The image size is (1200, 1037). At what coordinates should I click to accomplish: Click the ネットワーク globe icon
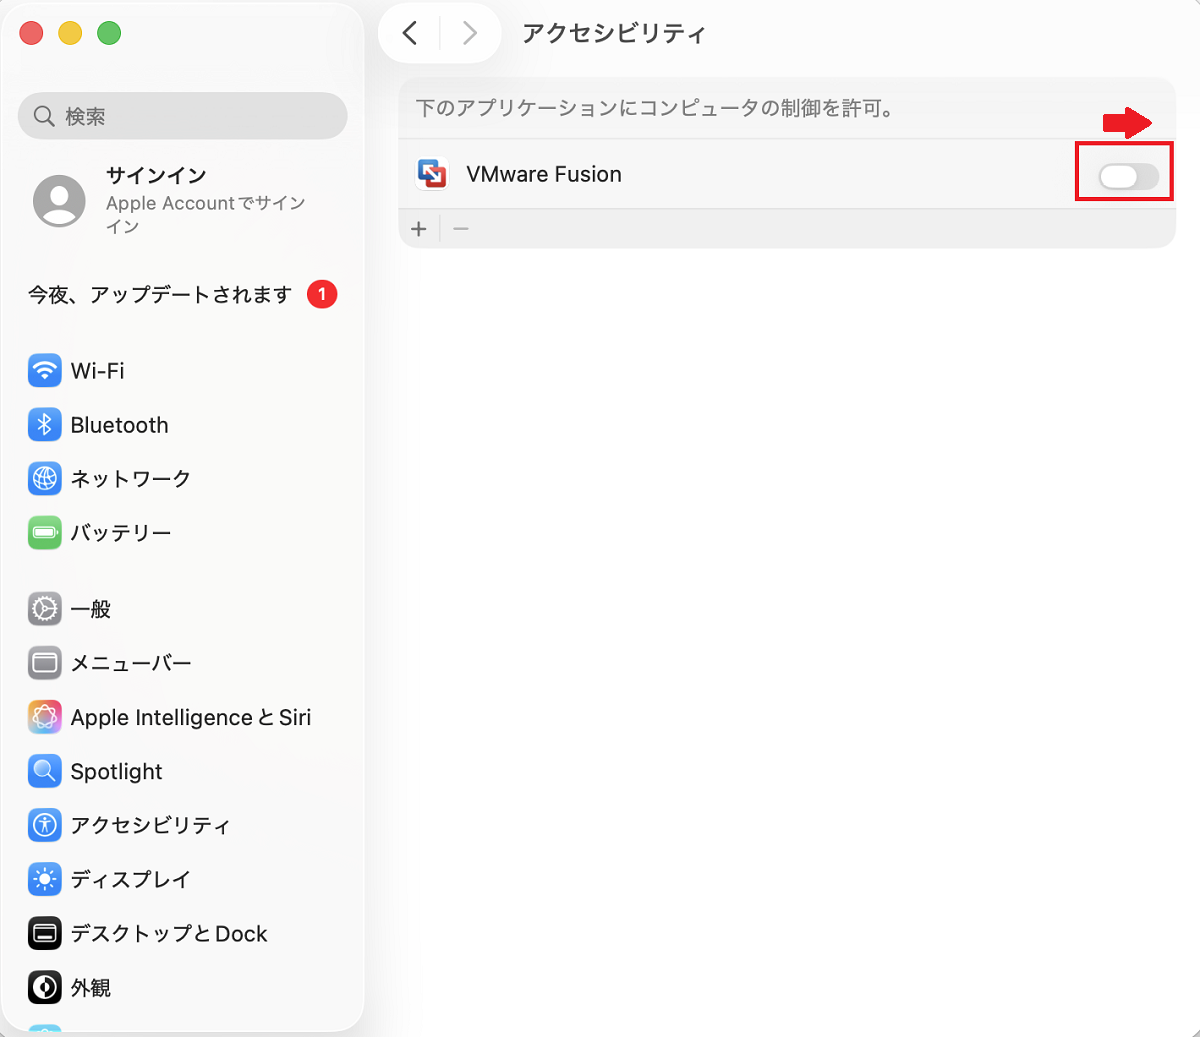[45, 479]
